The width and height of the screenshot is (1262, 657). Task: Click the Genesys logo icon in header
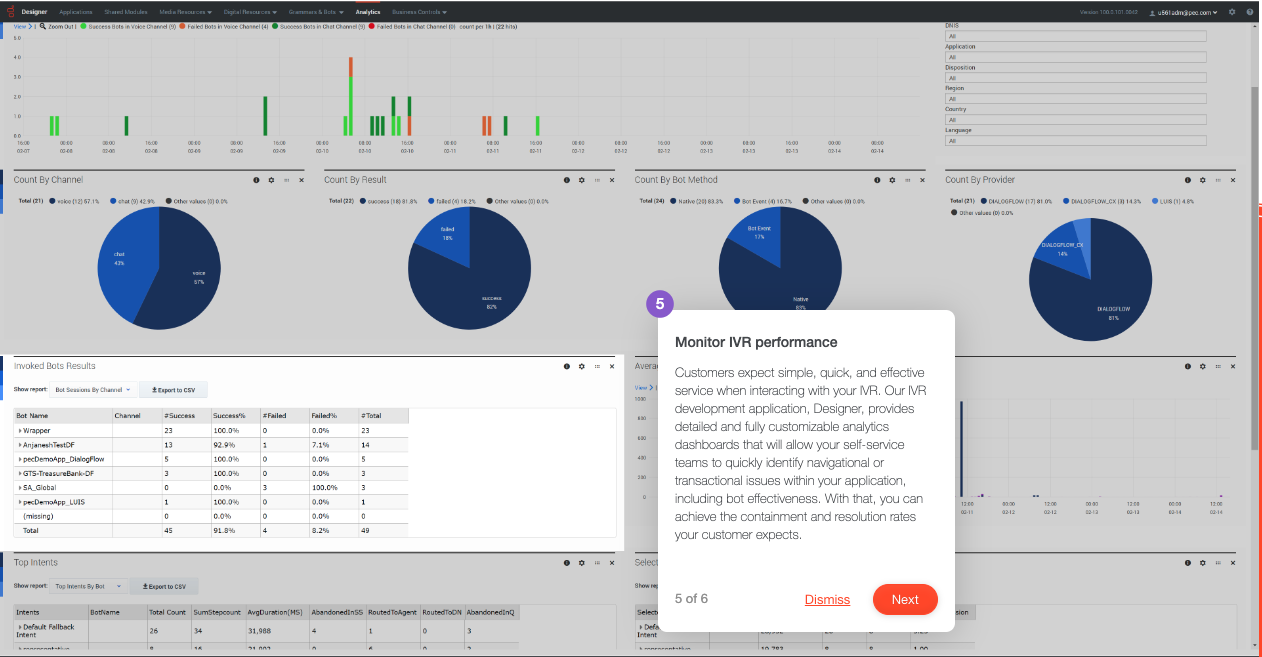tap(9, 12)
